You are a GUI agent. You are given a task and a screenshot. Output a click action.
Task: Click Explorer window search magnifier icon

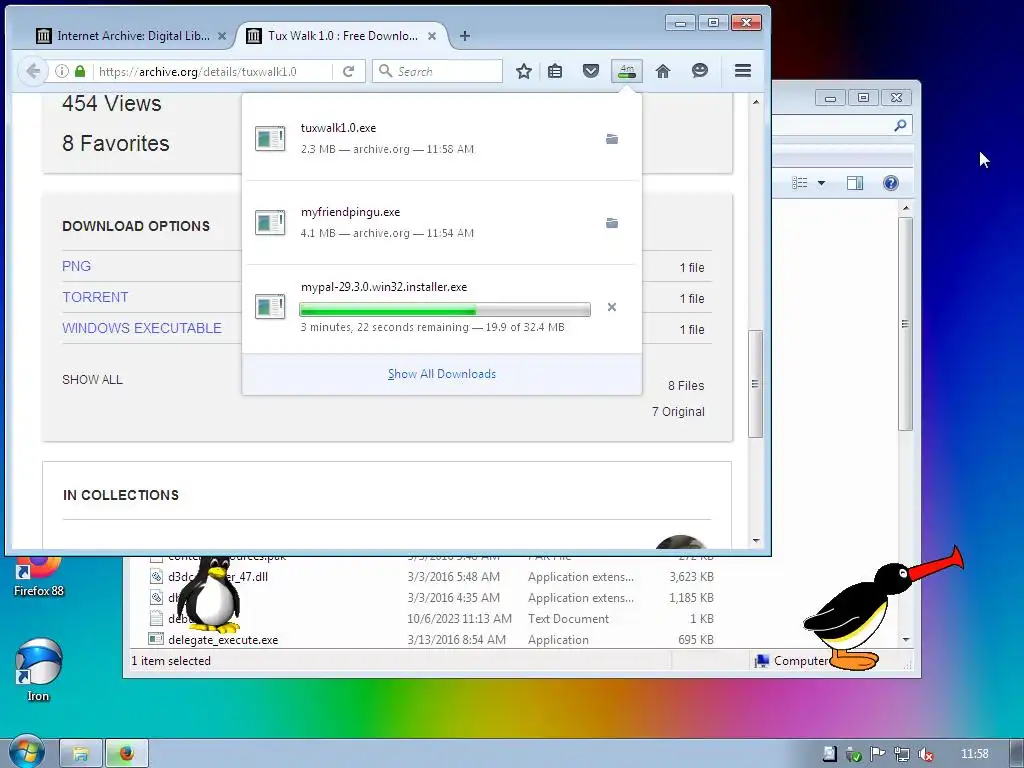point(901,125)
